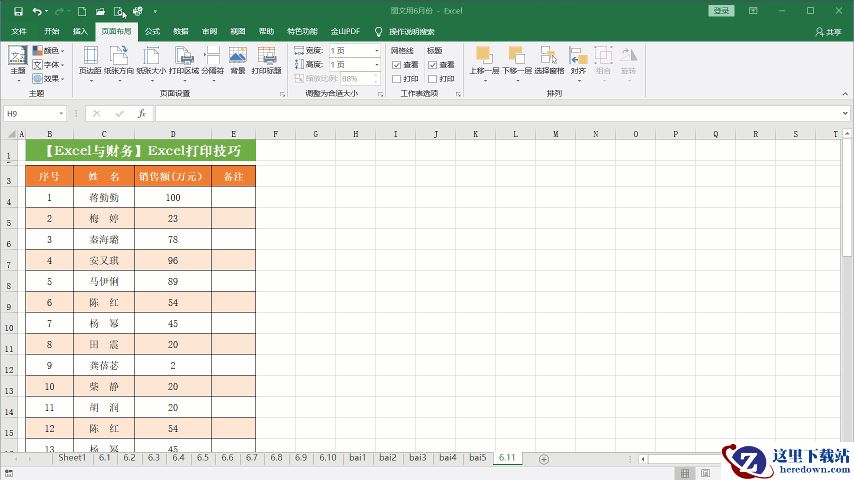Screen dimensions: 854x480
Task: Switch to Normal view icon in status bar
Action: (685, 473)
